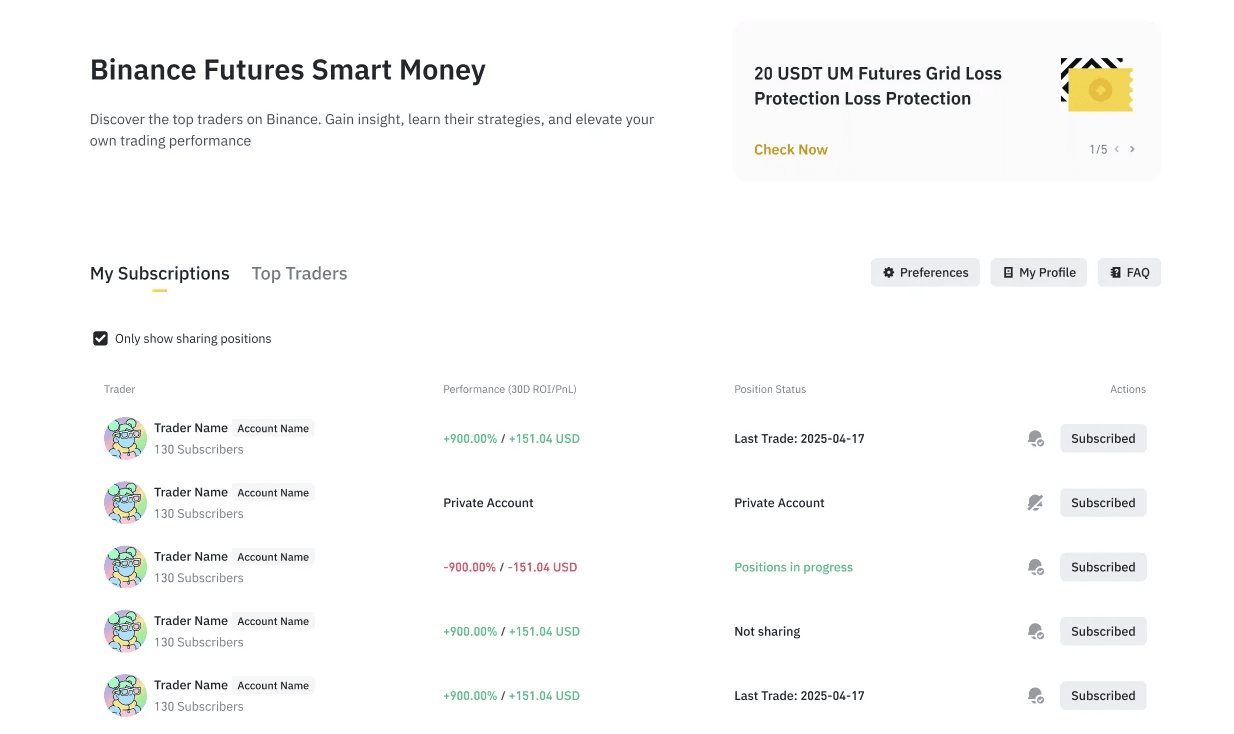Click the Binance Futures Smart Money heading
Image resolution: width=1234 pixels, height=734 pixels.
click(288, 70)
